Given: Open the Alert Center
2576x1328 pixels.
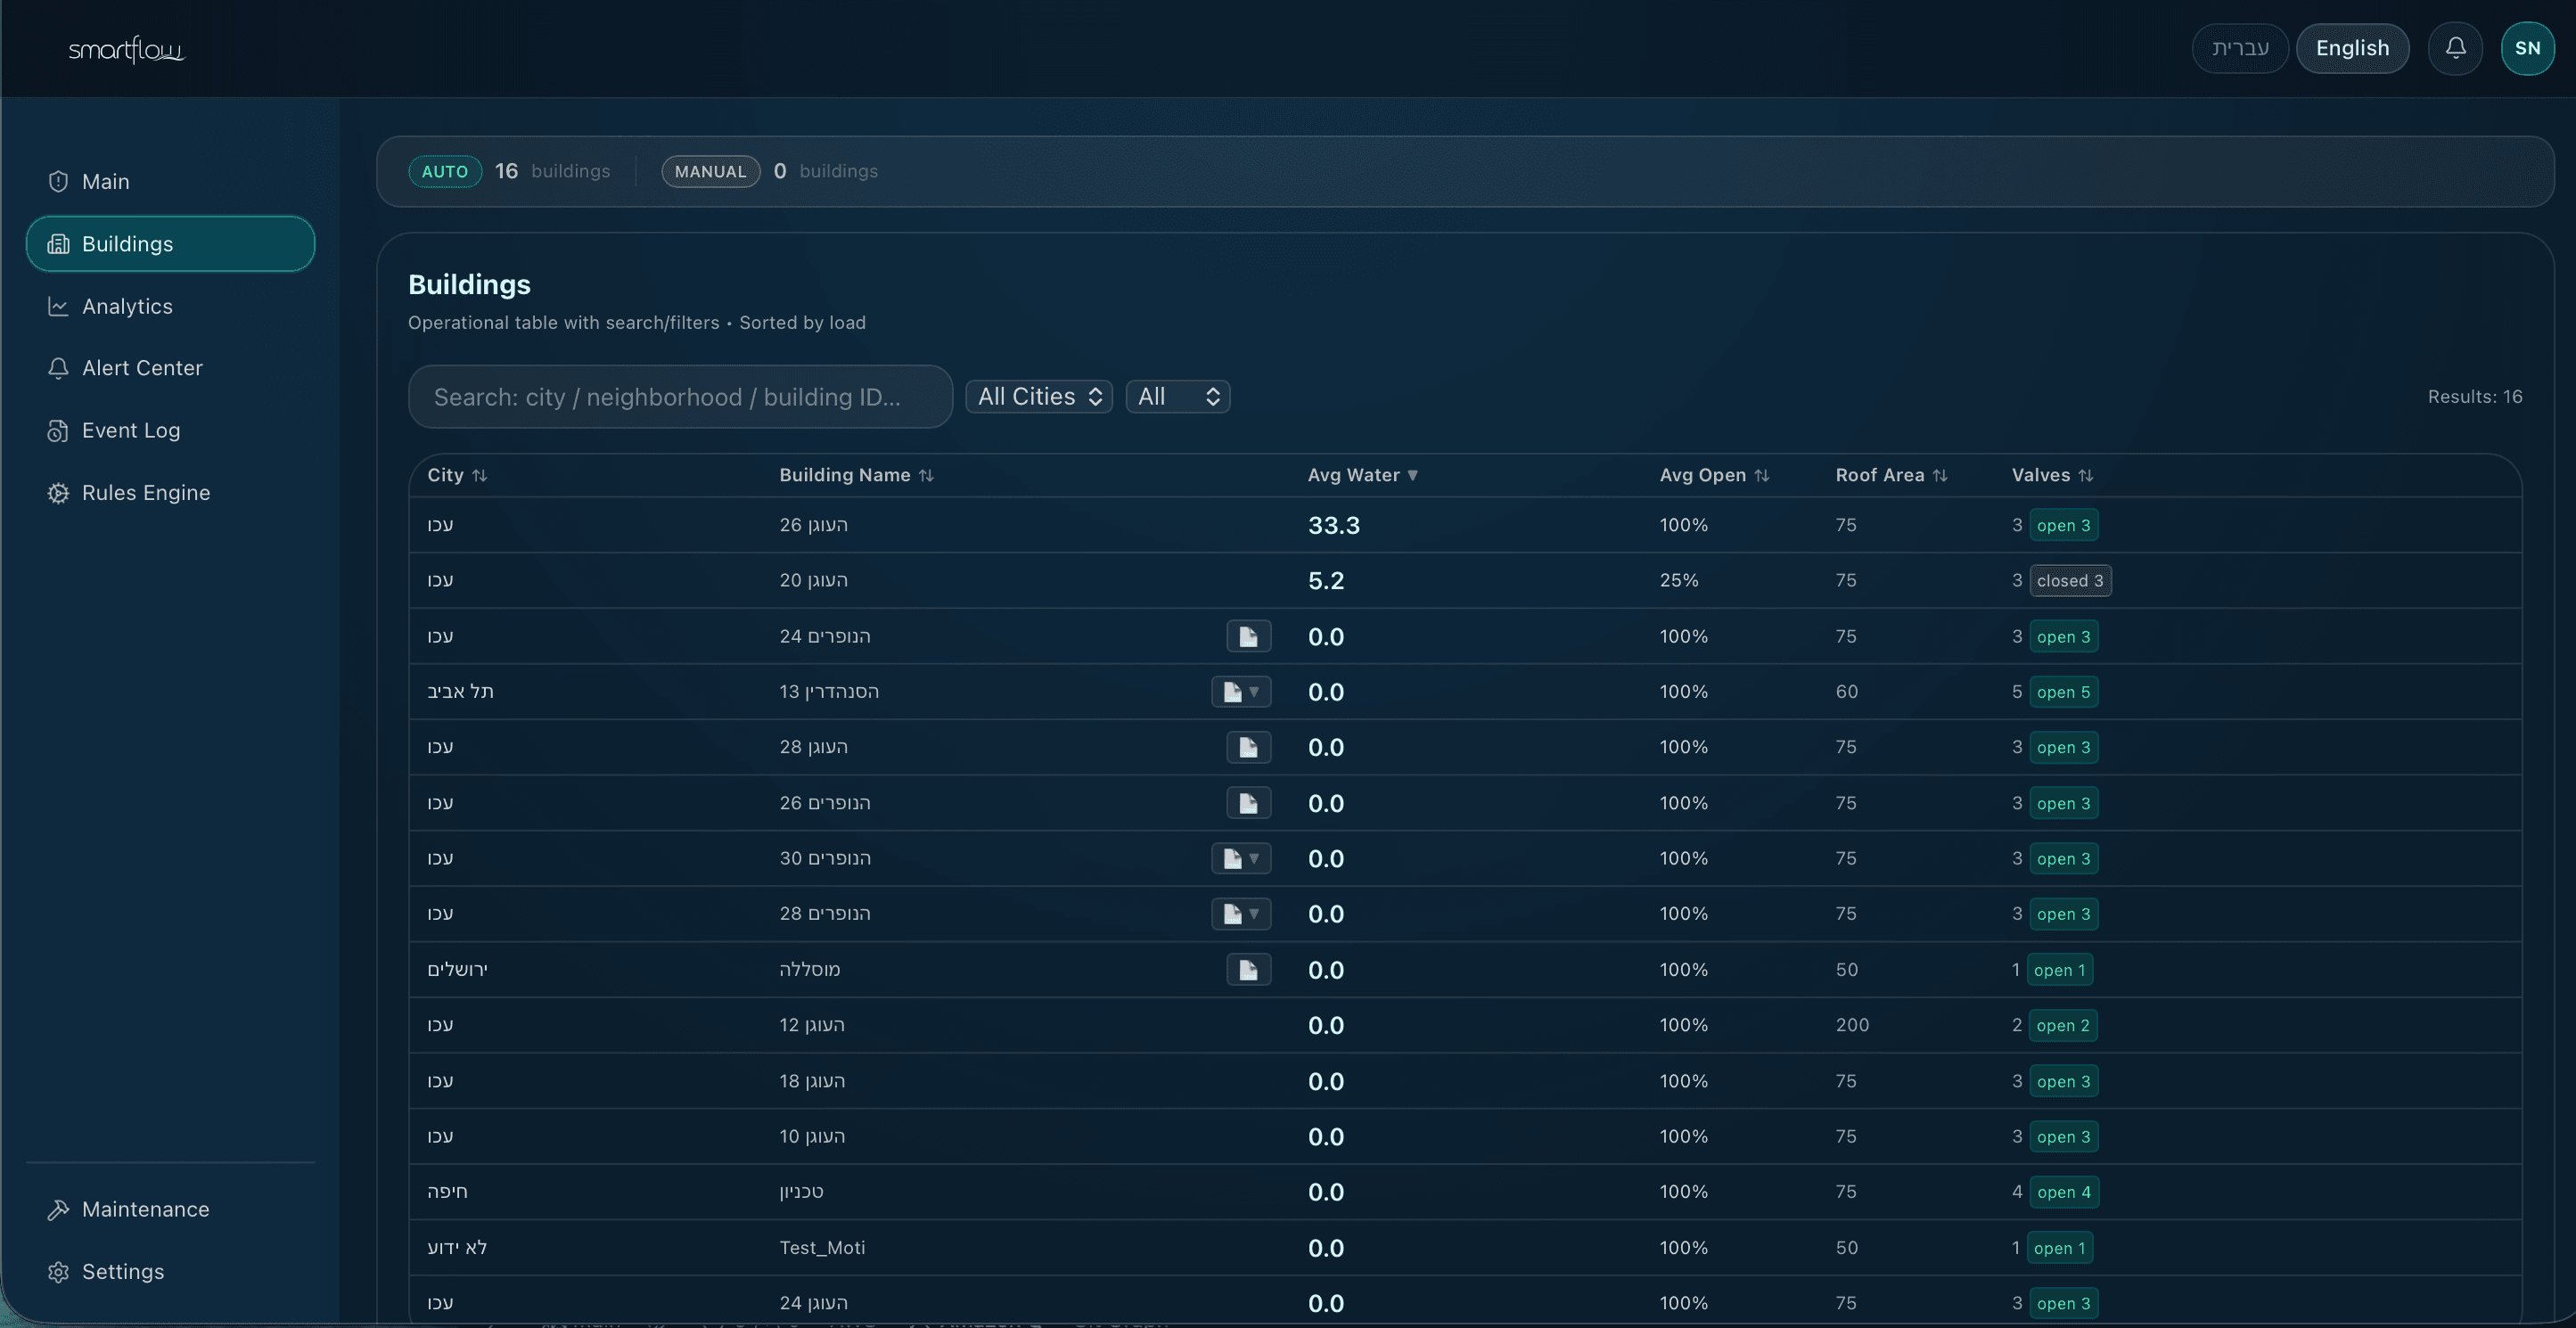Looking at the screenshot, I should (x=143, y=368).
